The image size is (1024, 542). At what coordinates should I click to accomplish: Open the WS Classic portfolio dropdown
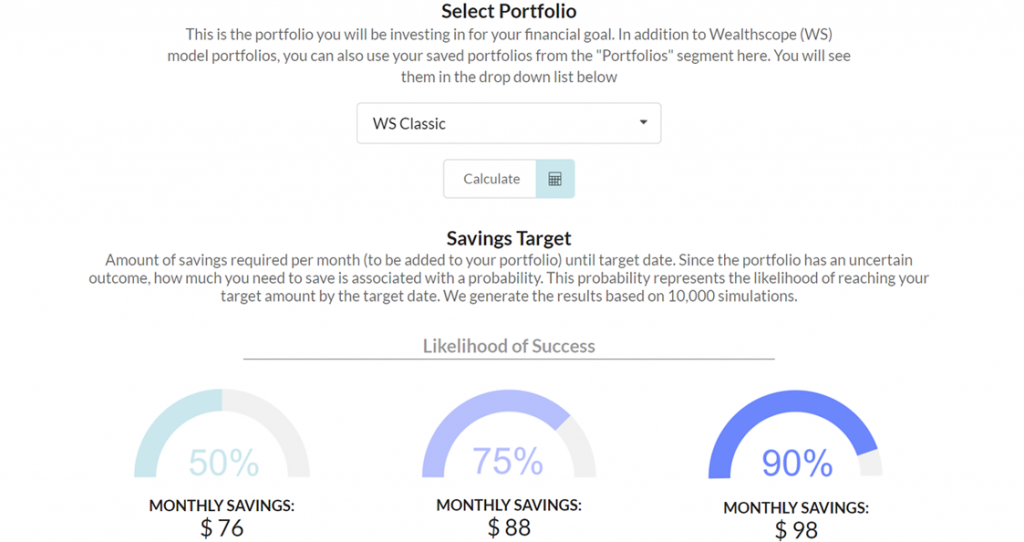point(509,123)
